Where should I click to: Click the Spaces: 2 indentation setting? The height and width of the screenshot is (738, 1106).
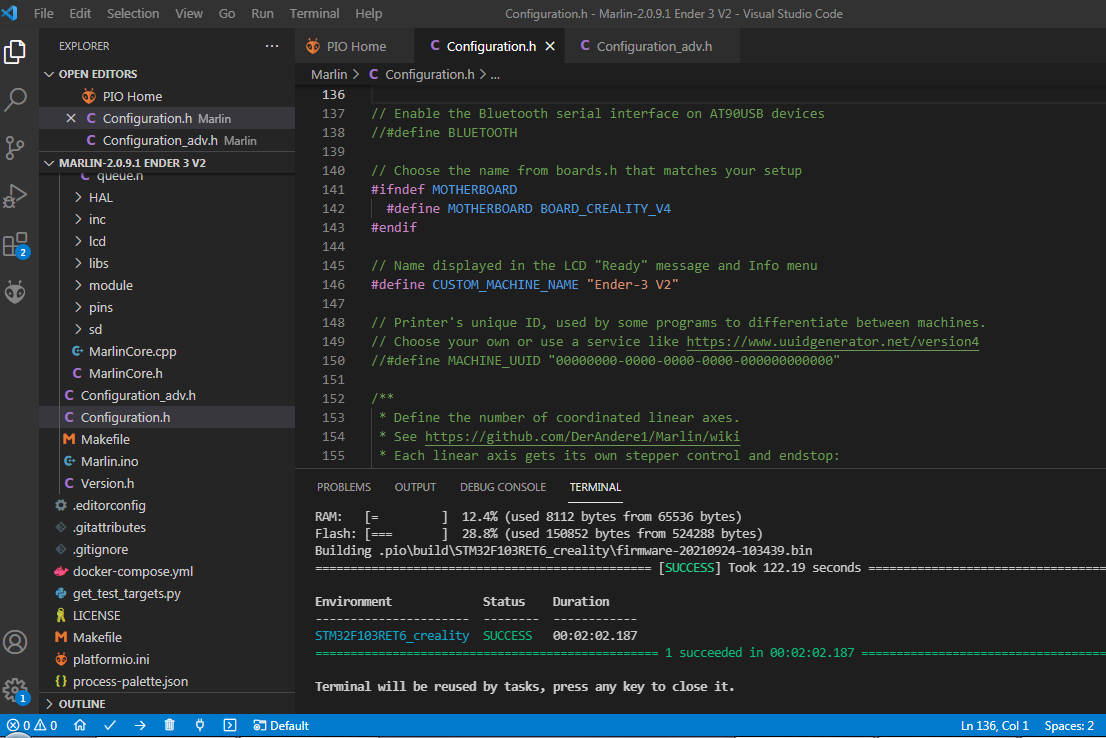coord(1068,725)
